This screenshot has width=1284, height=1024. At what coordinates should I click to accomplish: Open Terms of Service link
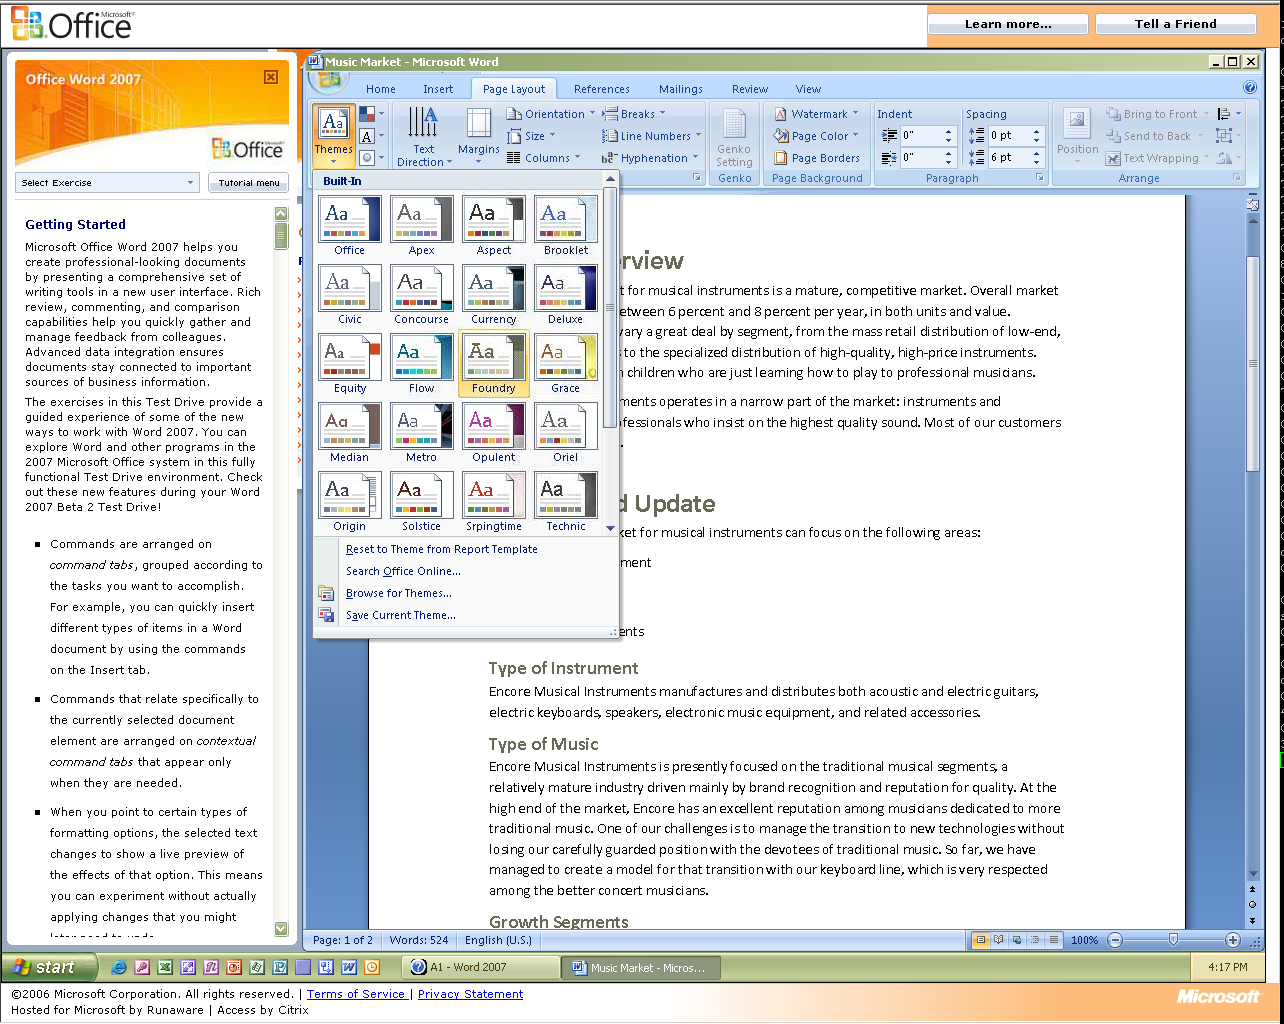click(x=356, y=994)
